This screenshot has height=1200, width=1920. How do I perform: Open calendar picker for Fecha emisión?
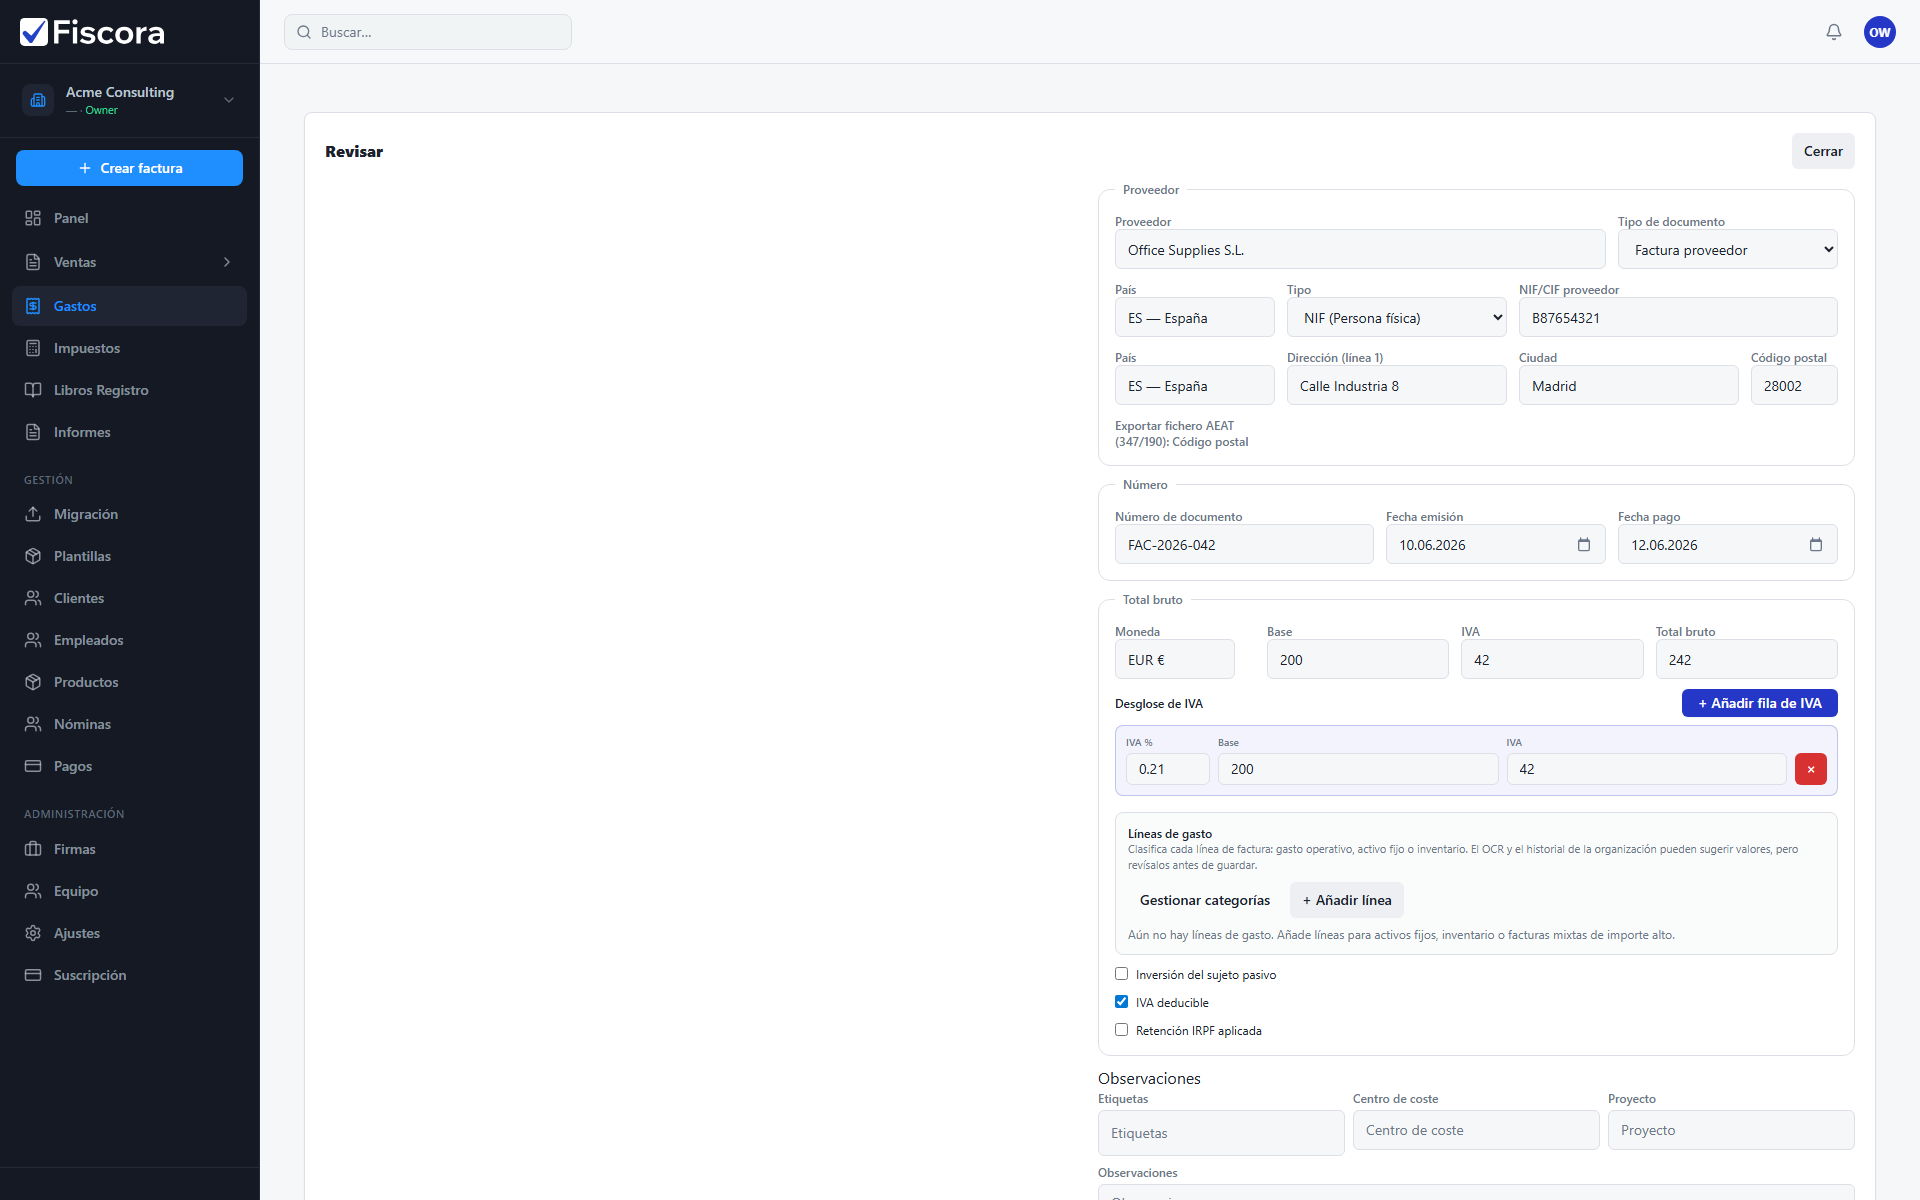tap(1583, 545)
